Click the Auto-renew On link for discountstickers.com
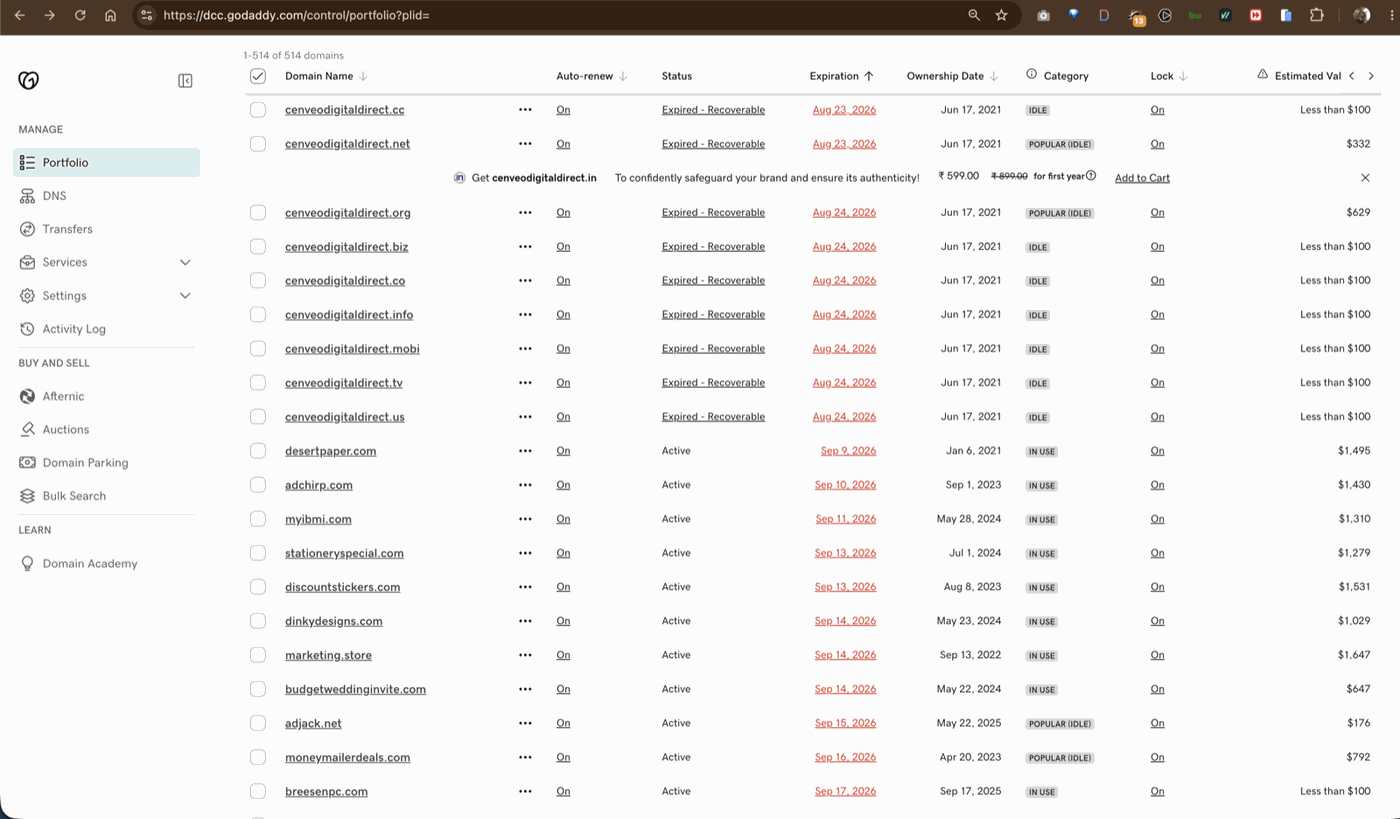This screenshot has height=819, width=1400. (x=563, y=587)
